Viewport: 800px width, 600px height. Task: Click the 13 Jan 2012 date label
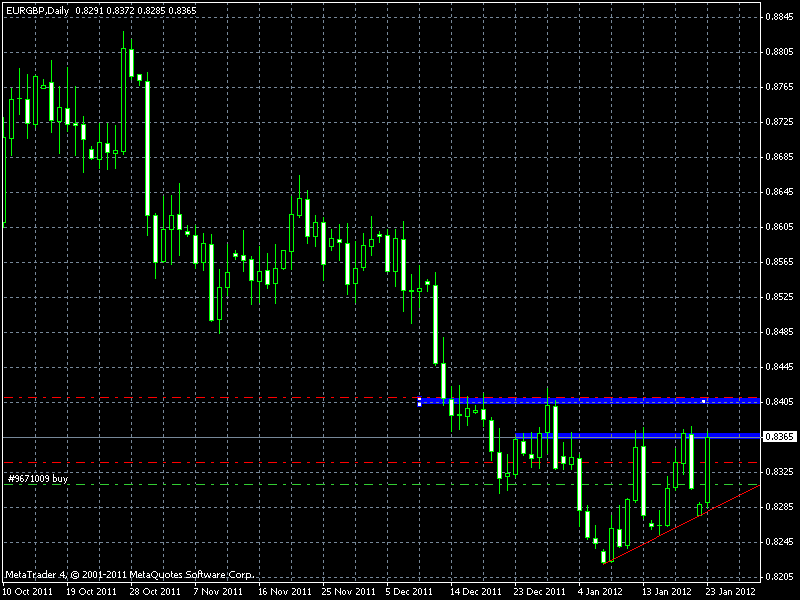(667, 592)
